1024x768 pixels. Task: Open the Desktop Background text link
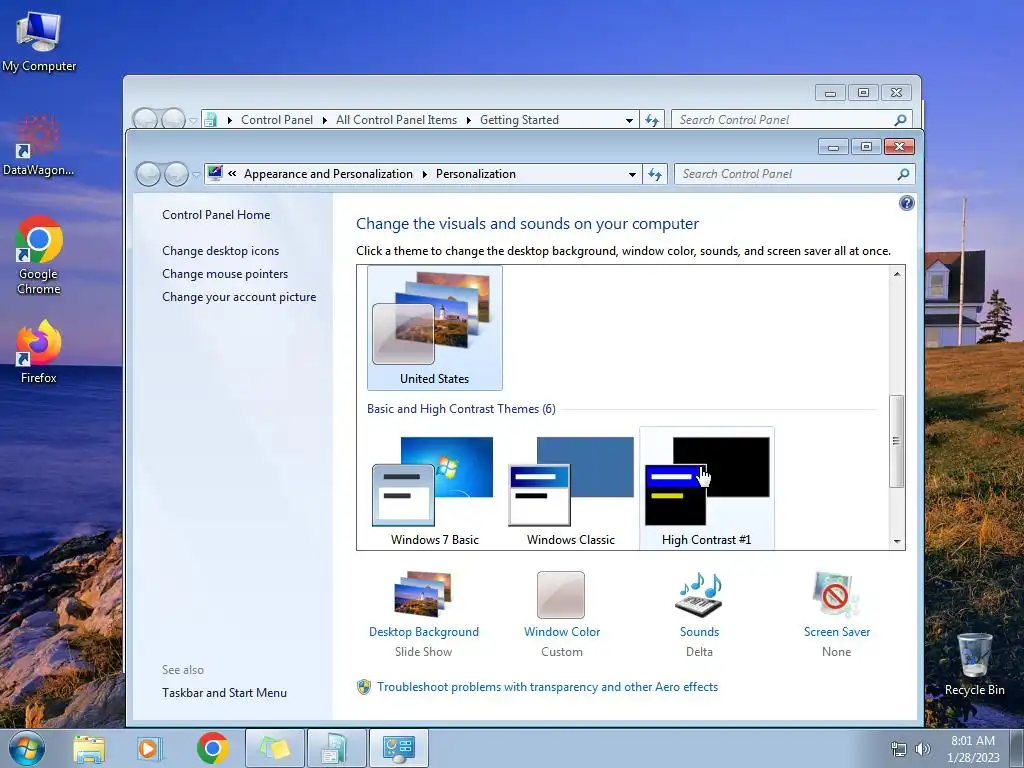pos(424,632)
